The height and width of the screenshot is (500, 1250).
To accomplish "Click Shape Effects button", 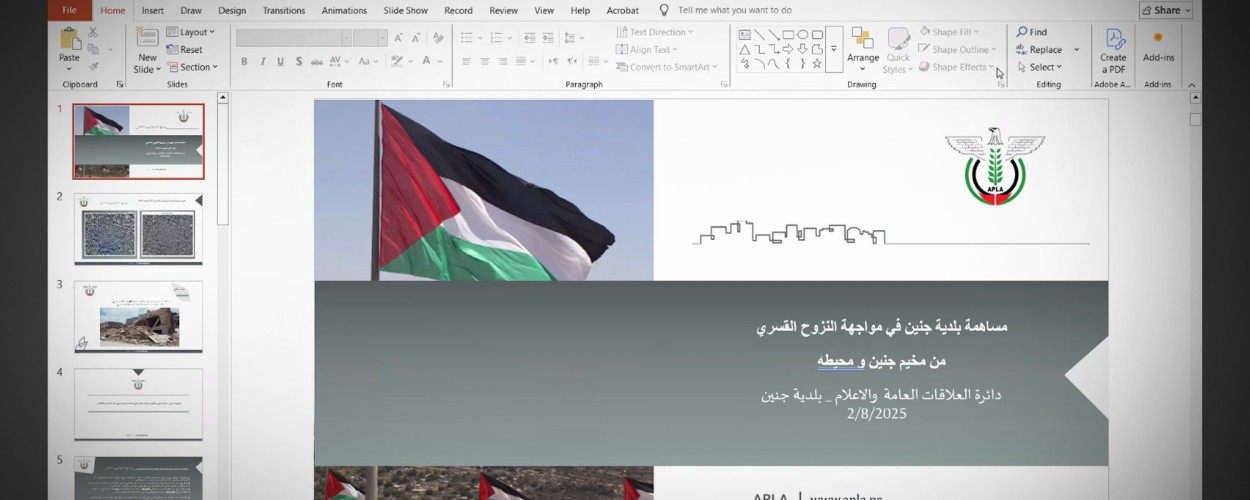I will coord(957,67).
